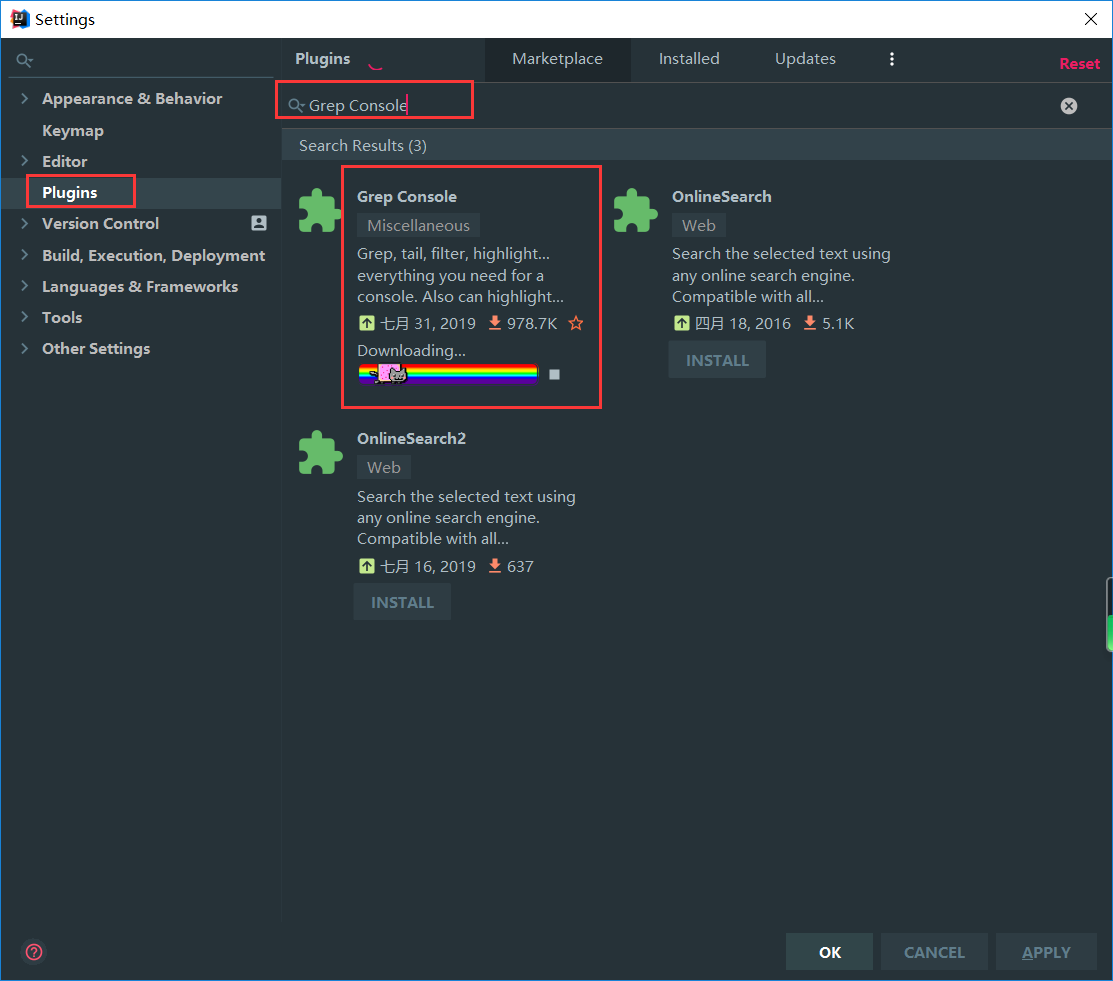Click the OnlineSearch plugin puzzle icon
1113x981 pixels.
click(x=635, y=211)
